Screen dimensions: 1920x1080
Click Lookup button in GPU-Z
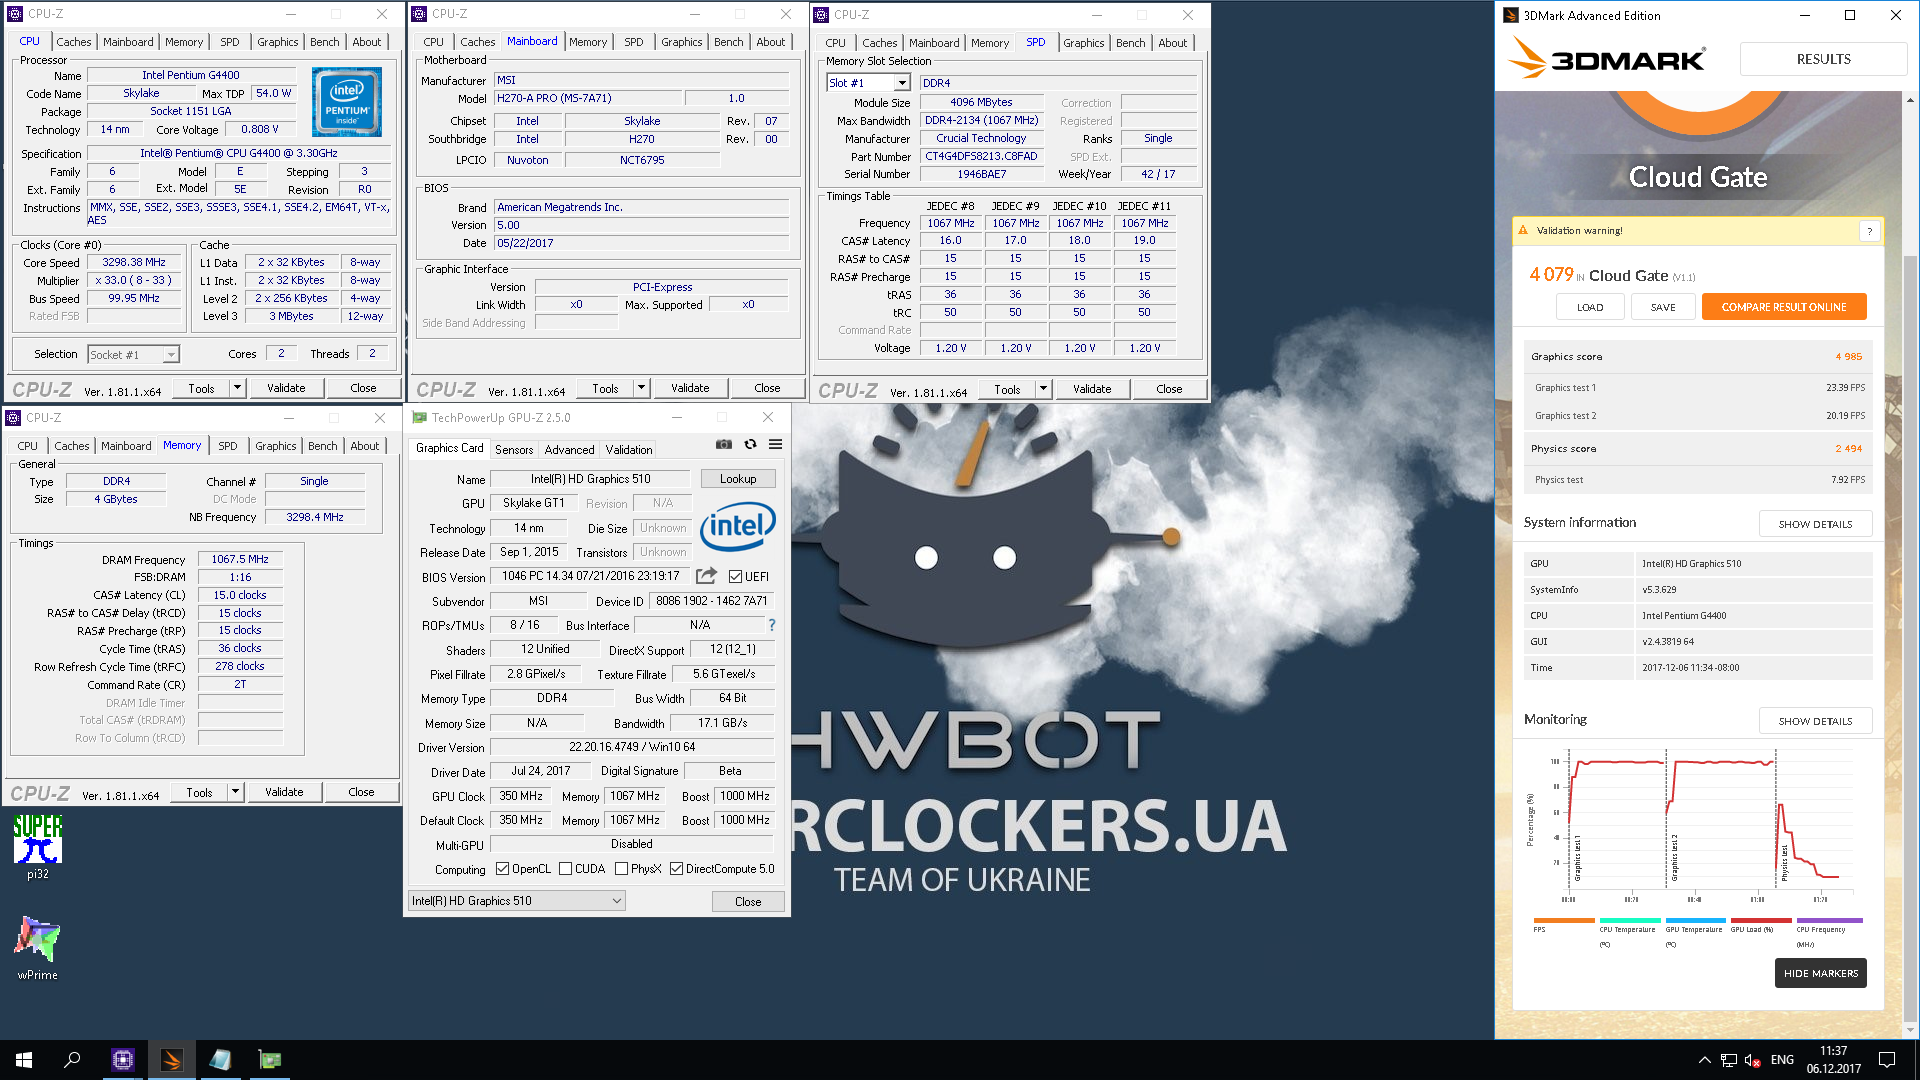click(738, 479)
